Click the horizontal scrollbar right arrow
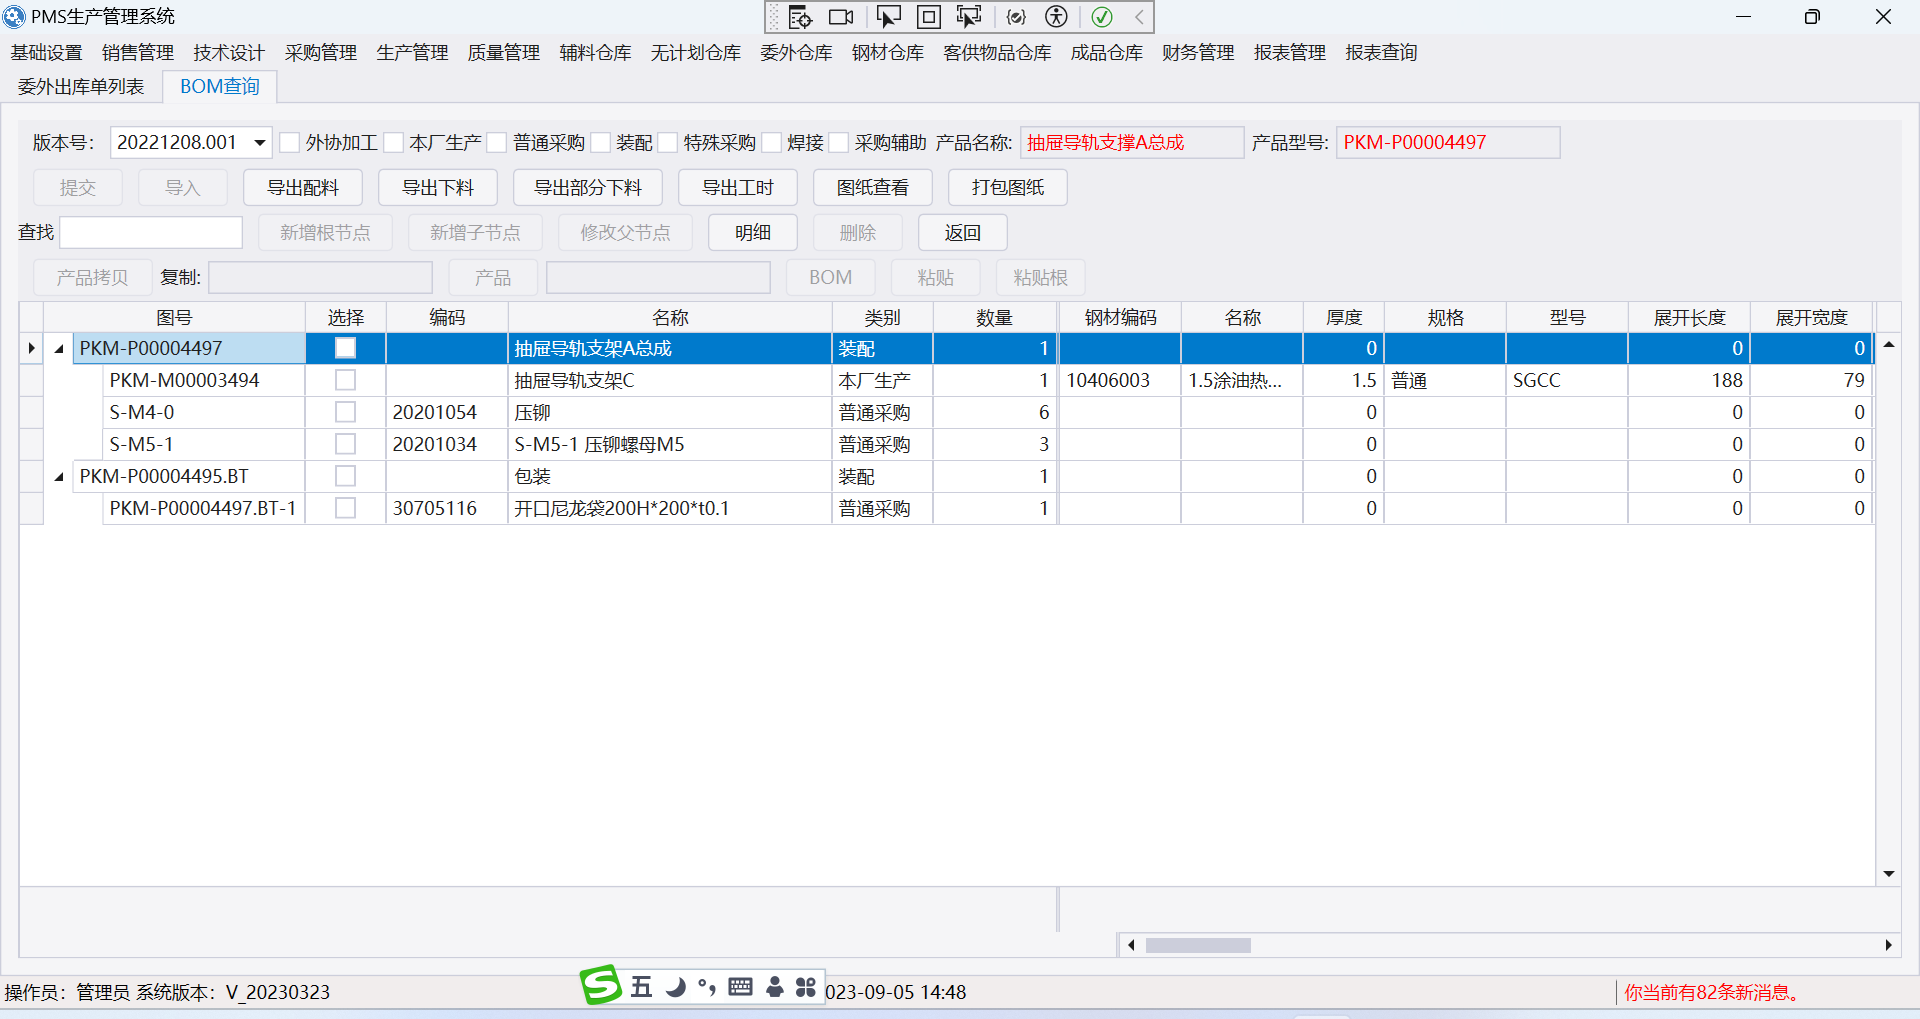 click(x=1888, y=945)
